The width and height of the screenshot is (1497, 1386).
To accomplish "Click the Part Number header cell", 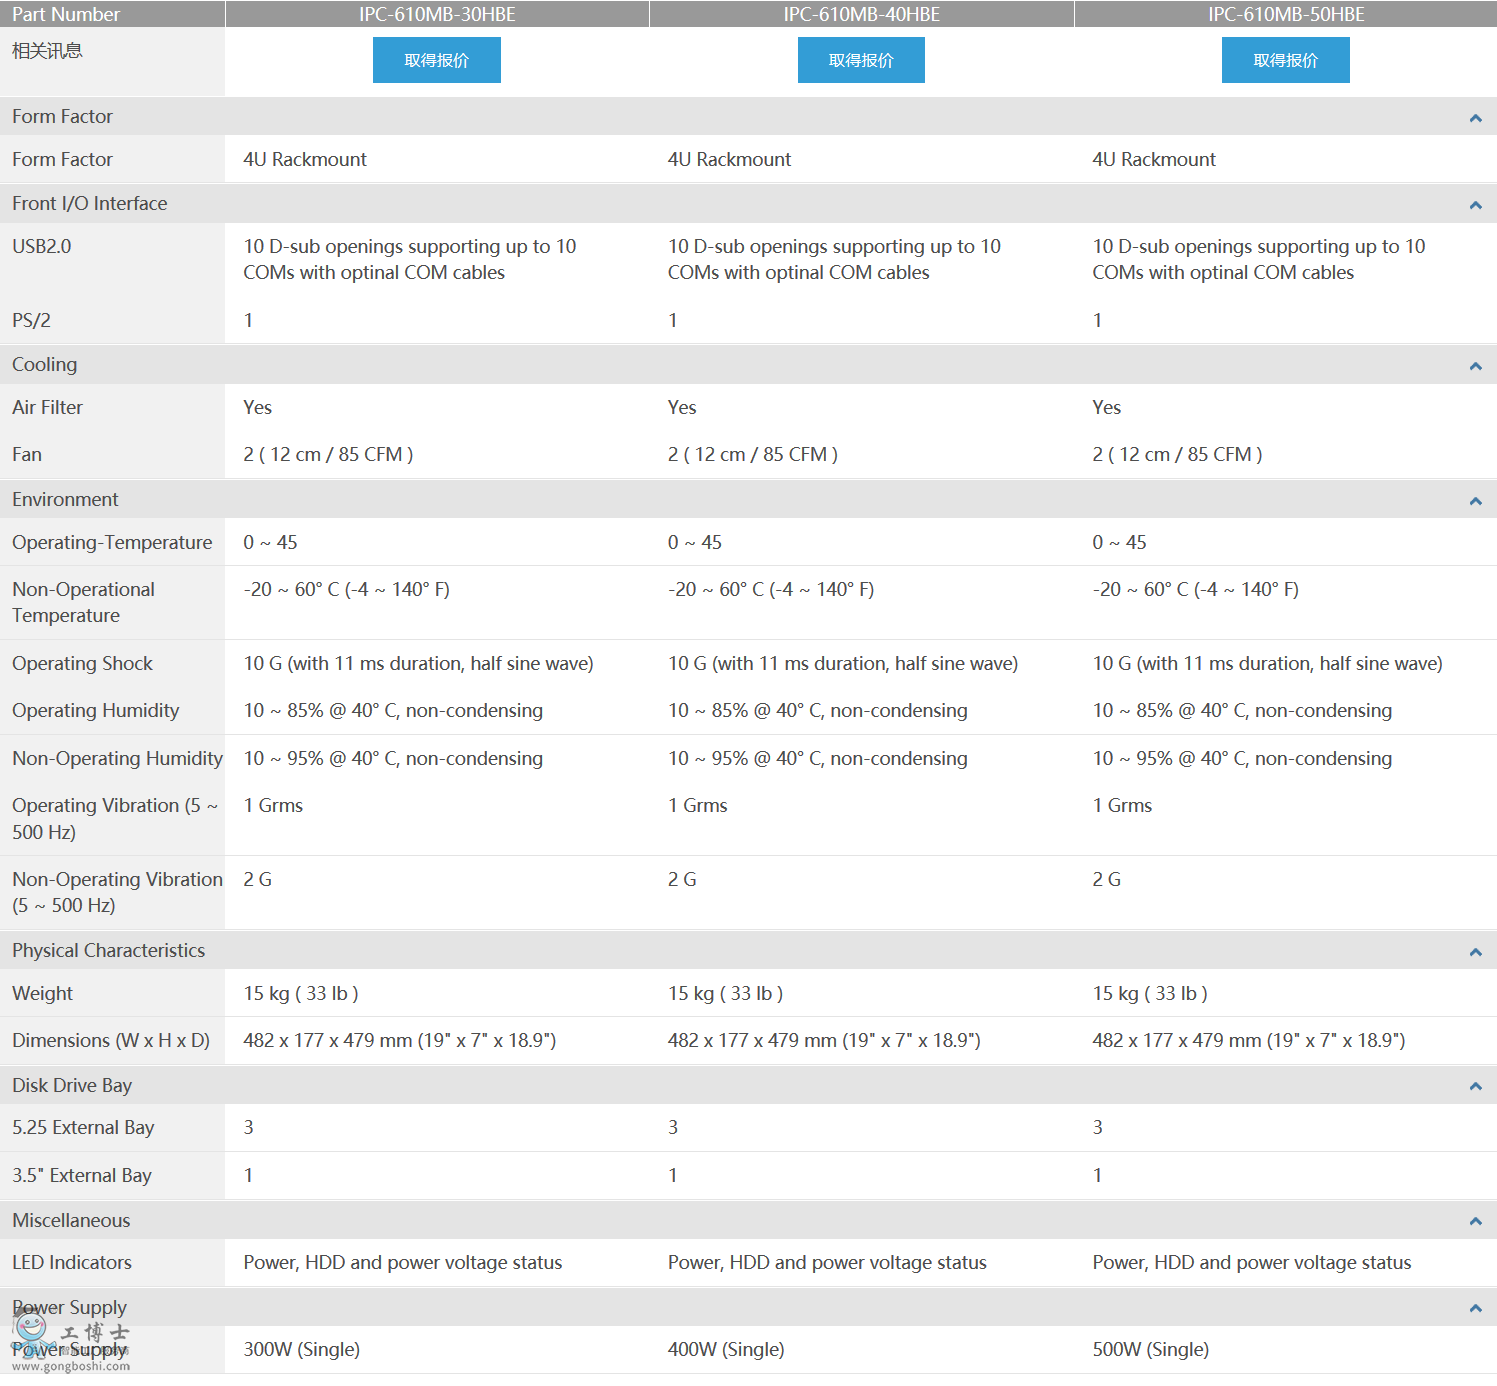I will click(66, 14).
